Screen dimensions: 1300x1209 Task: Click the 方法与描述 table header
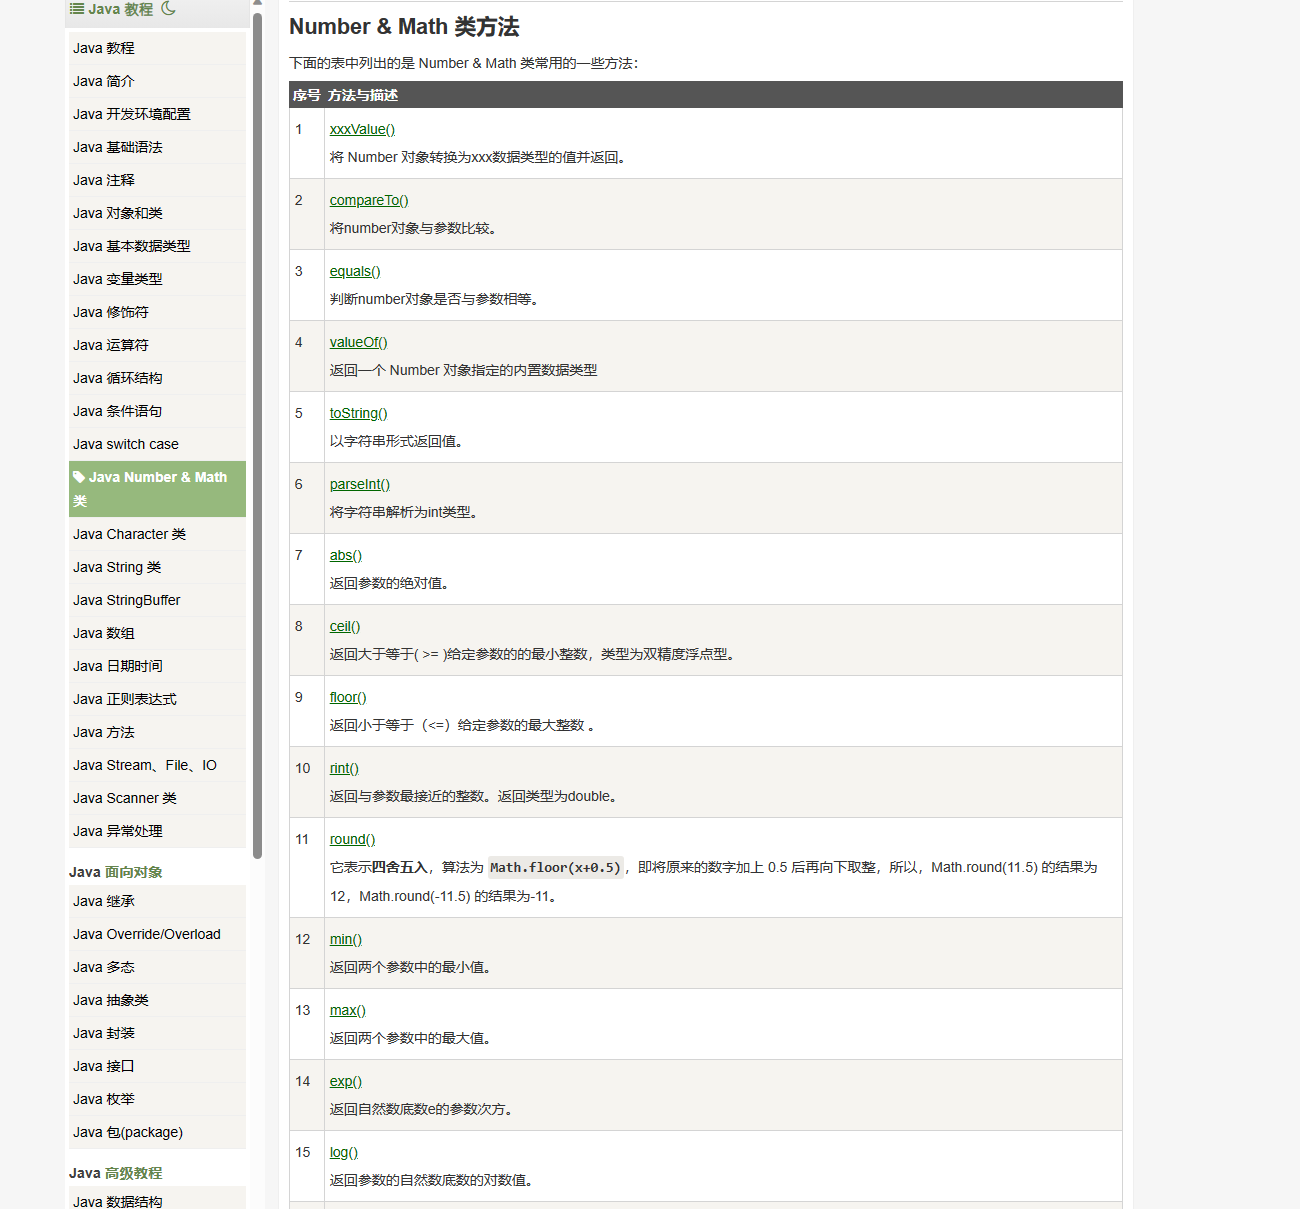pyautogui.click(x=363, y=95)
